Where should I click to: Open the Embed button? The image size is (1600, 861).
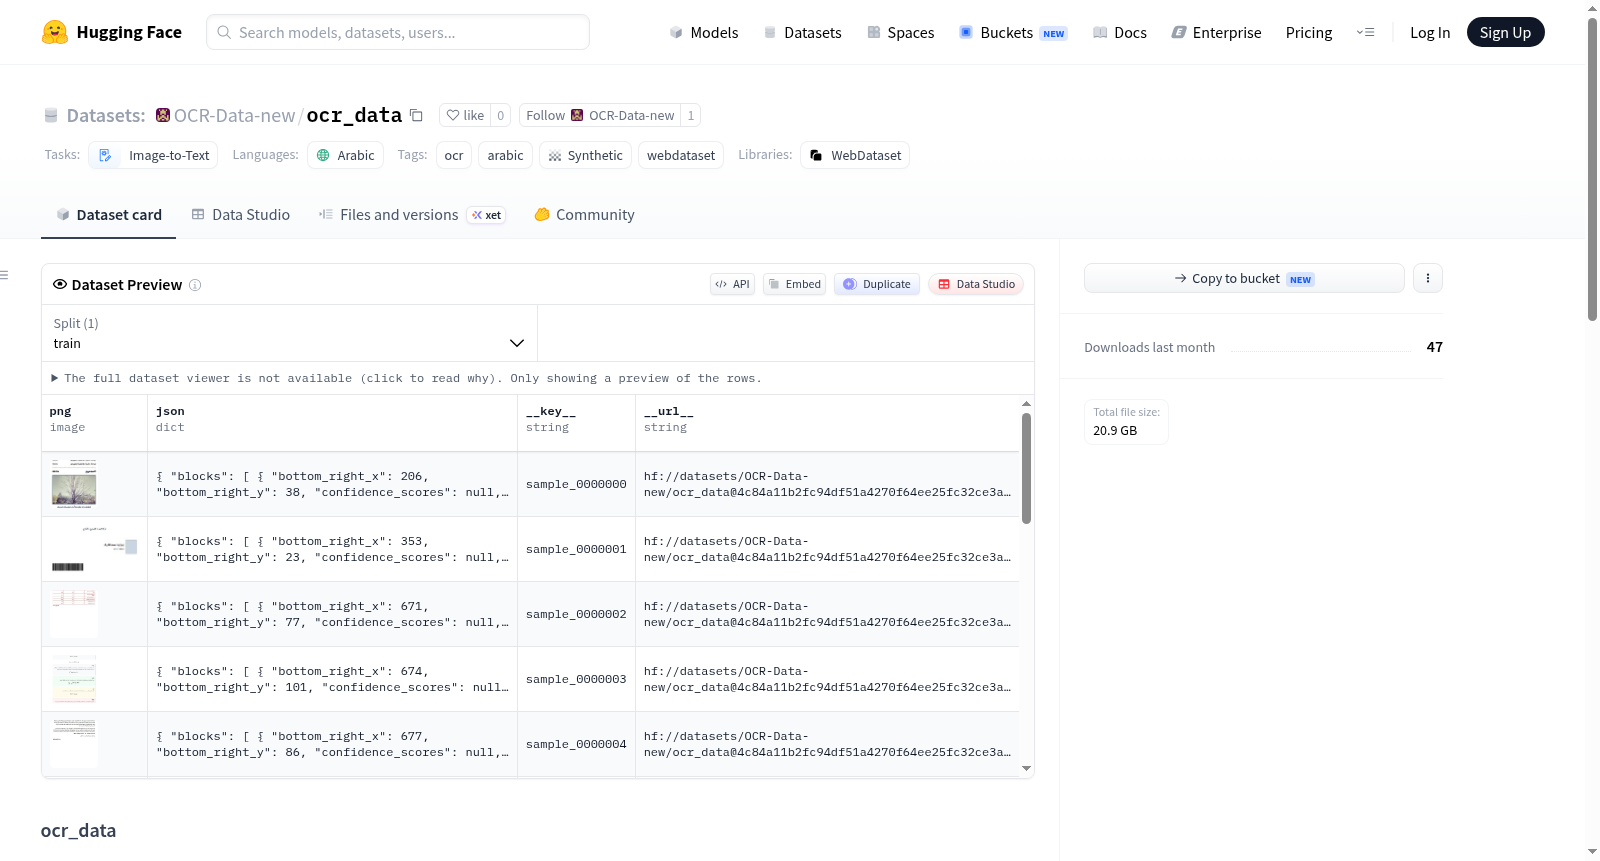[795, 284]
